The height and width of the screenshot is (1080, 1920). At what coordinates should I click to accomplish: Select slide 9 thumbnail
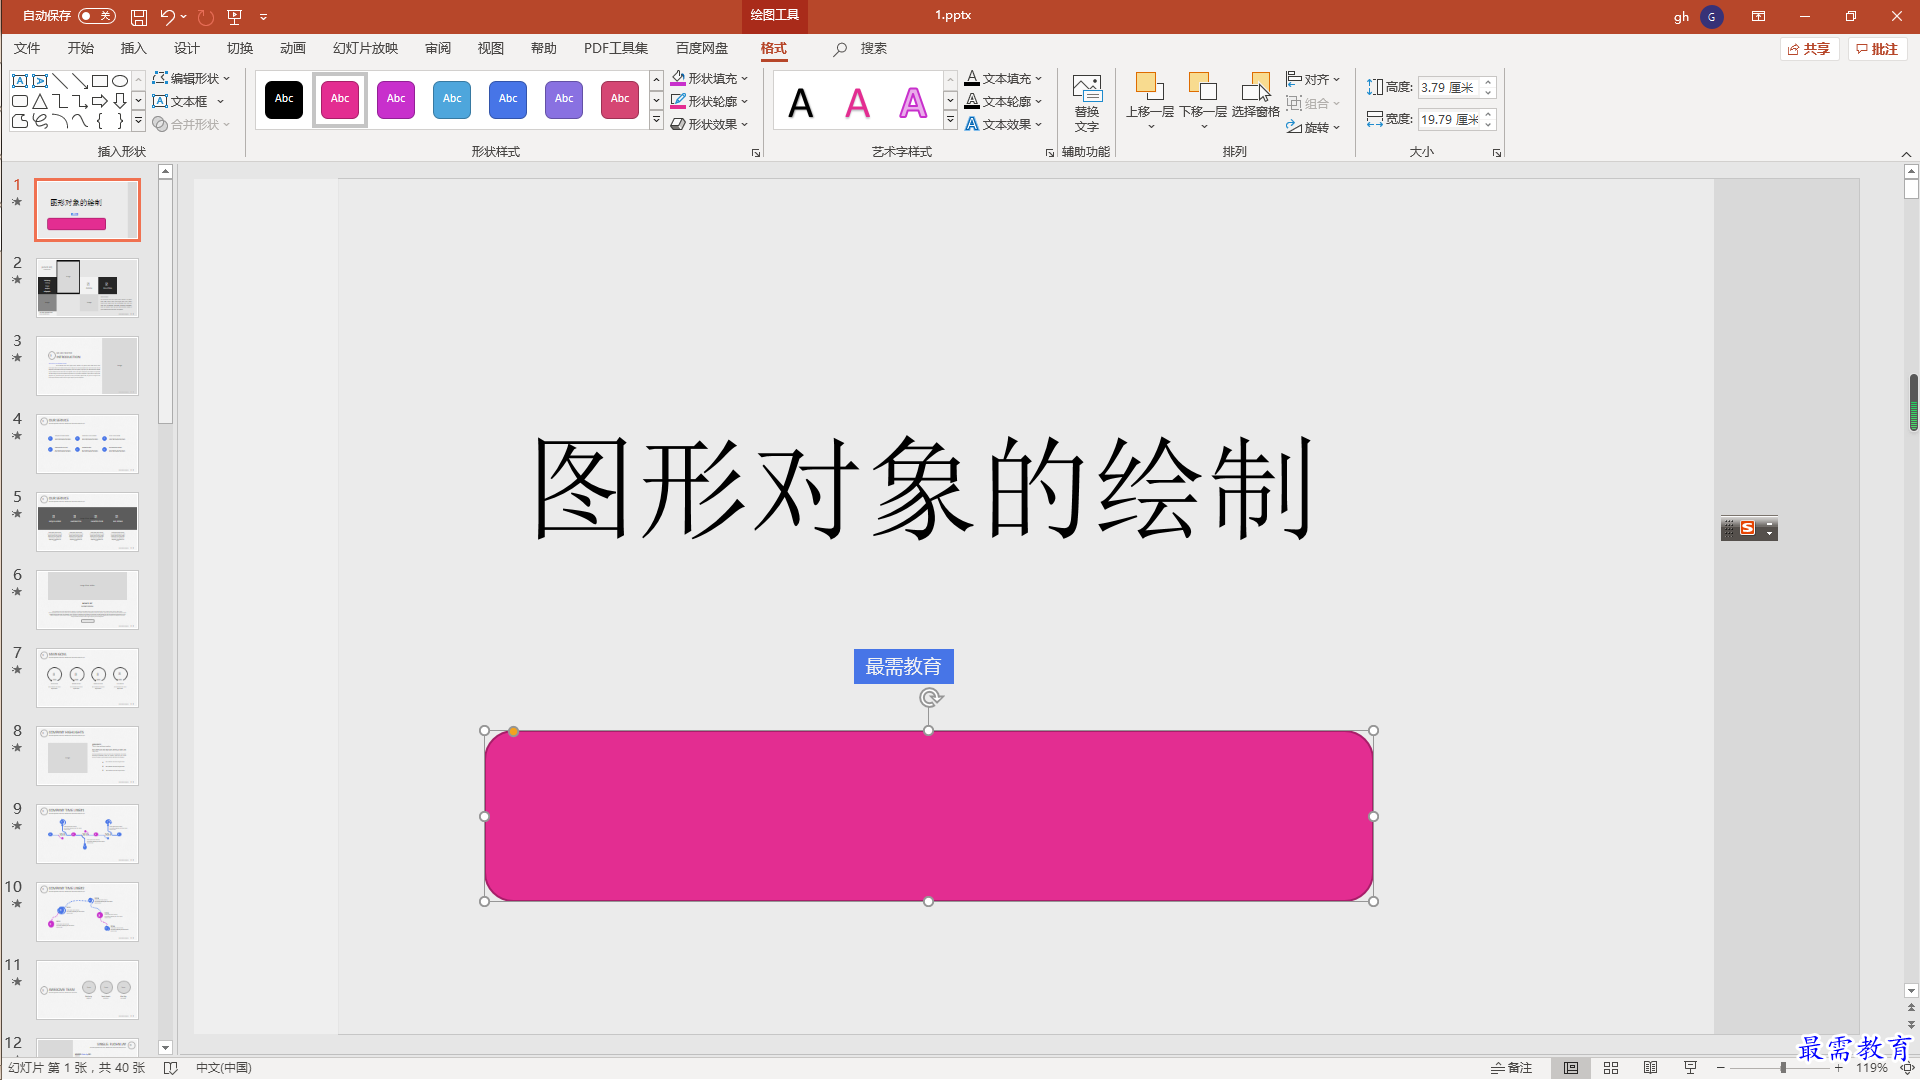coord(87,834)
